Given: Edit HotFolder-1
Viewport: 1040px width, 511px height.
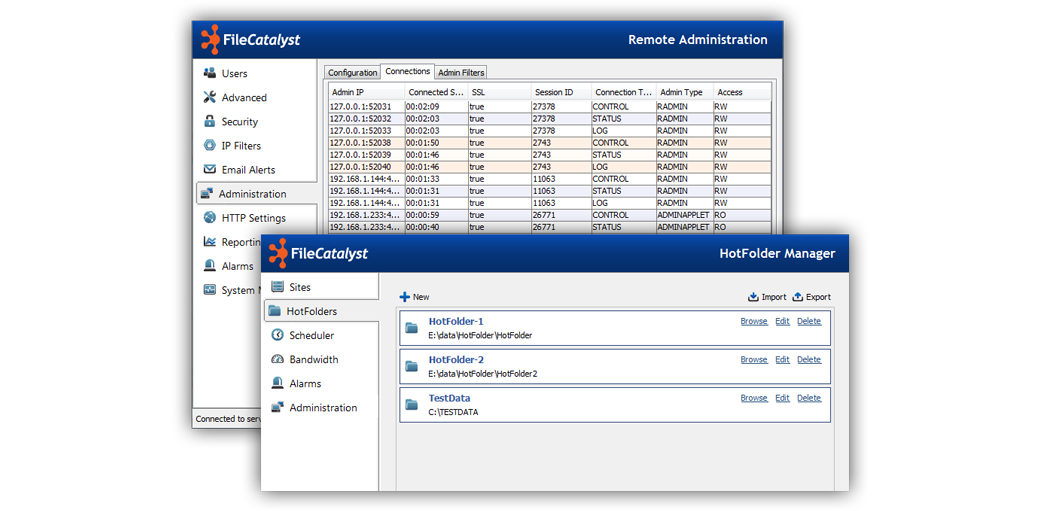Looking at the screenshot, I should coord(783,321).
